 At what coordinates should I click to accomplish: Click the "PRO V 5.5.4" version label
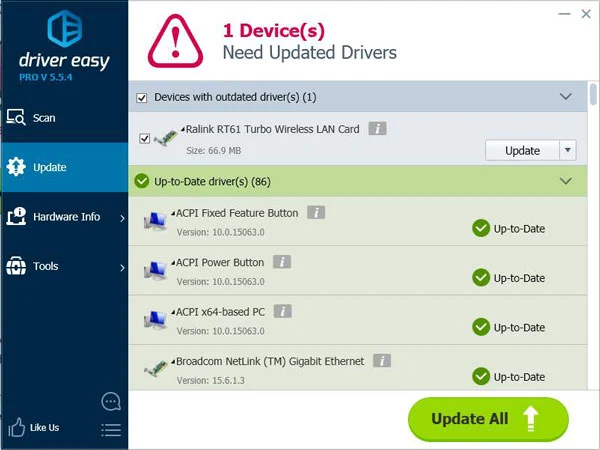click(x=46, y=77)
